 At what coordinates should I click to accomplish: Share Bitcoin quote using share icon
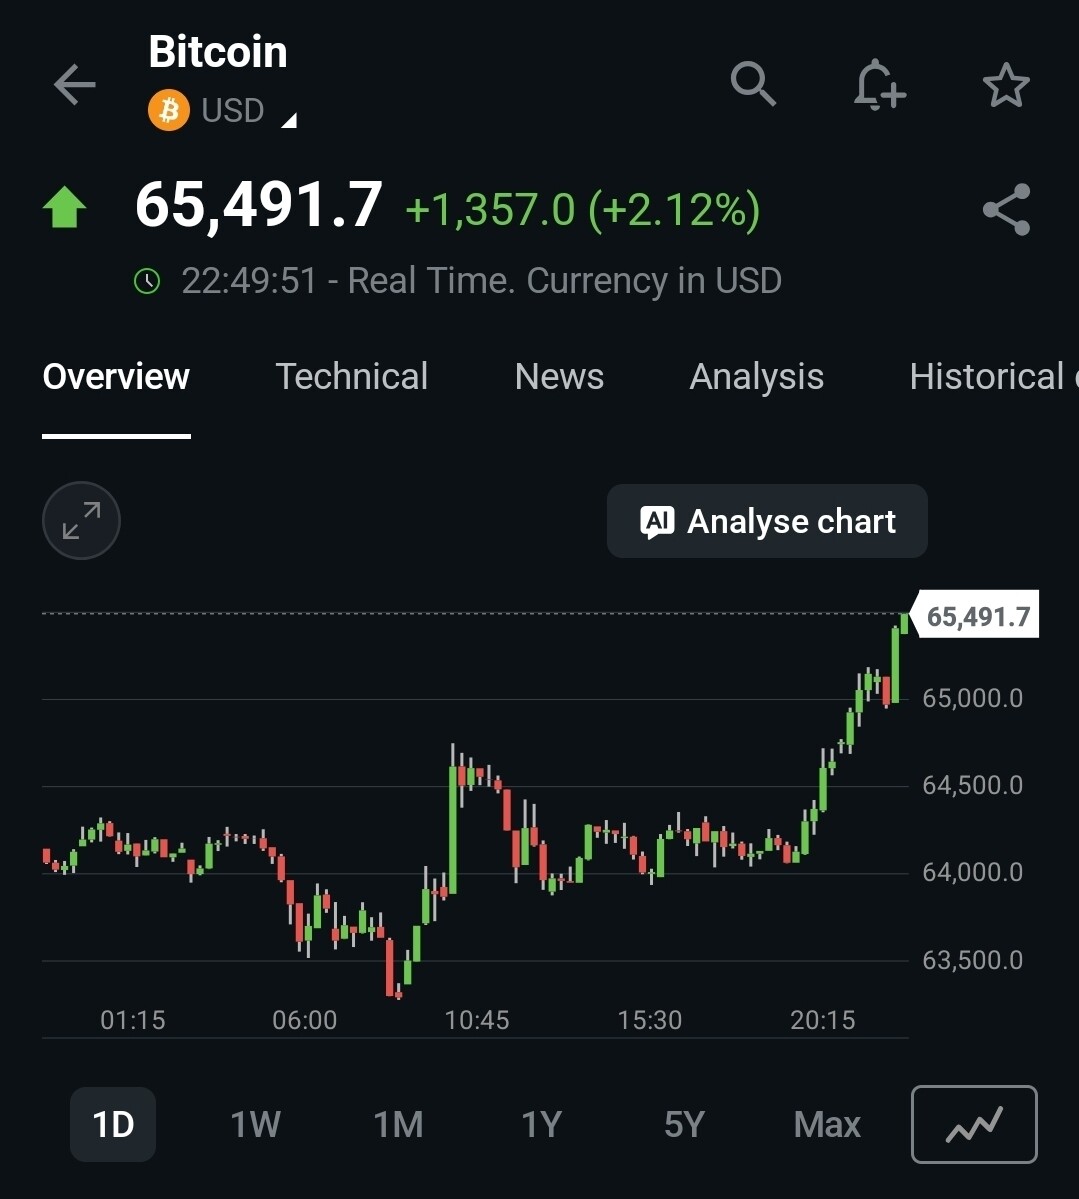1006,210
